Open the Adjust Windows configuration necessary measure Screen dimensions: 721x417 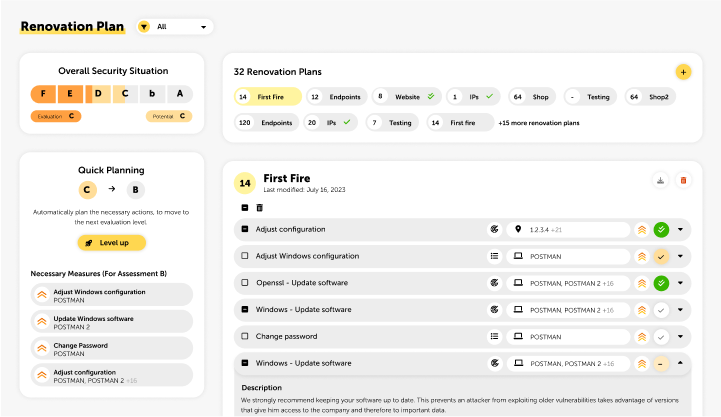(112, 295)
